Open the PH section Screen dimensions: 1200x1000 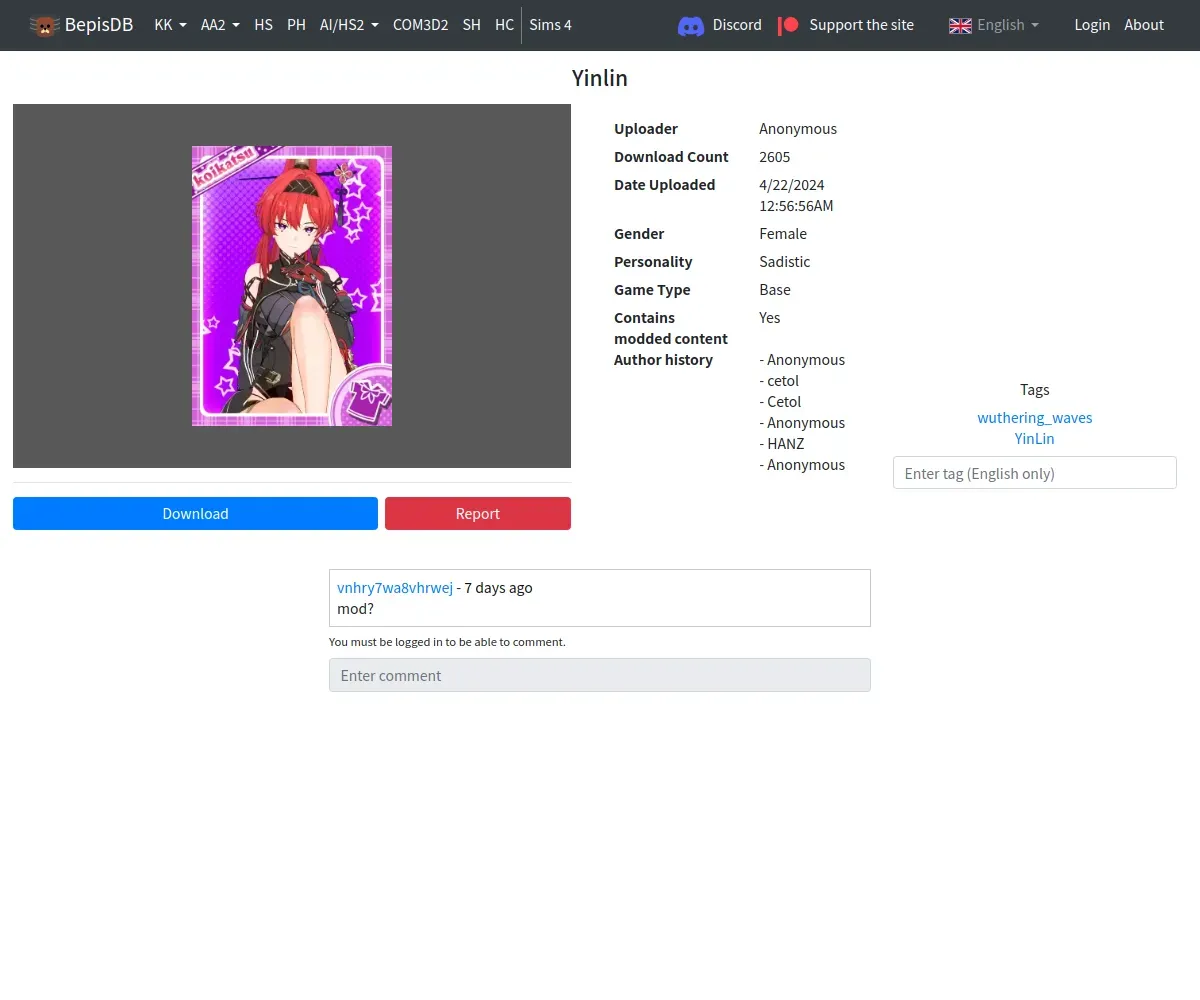click(x=296, y=25)
